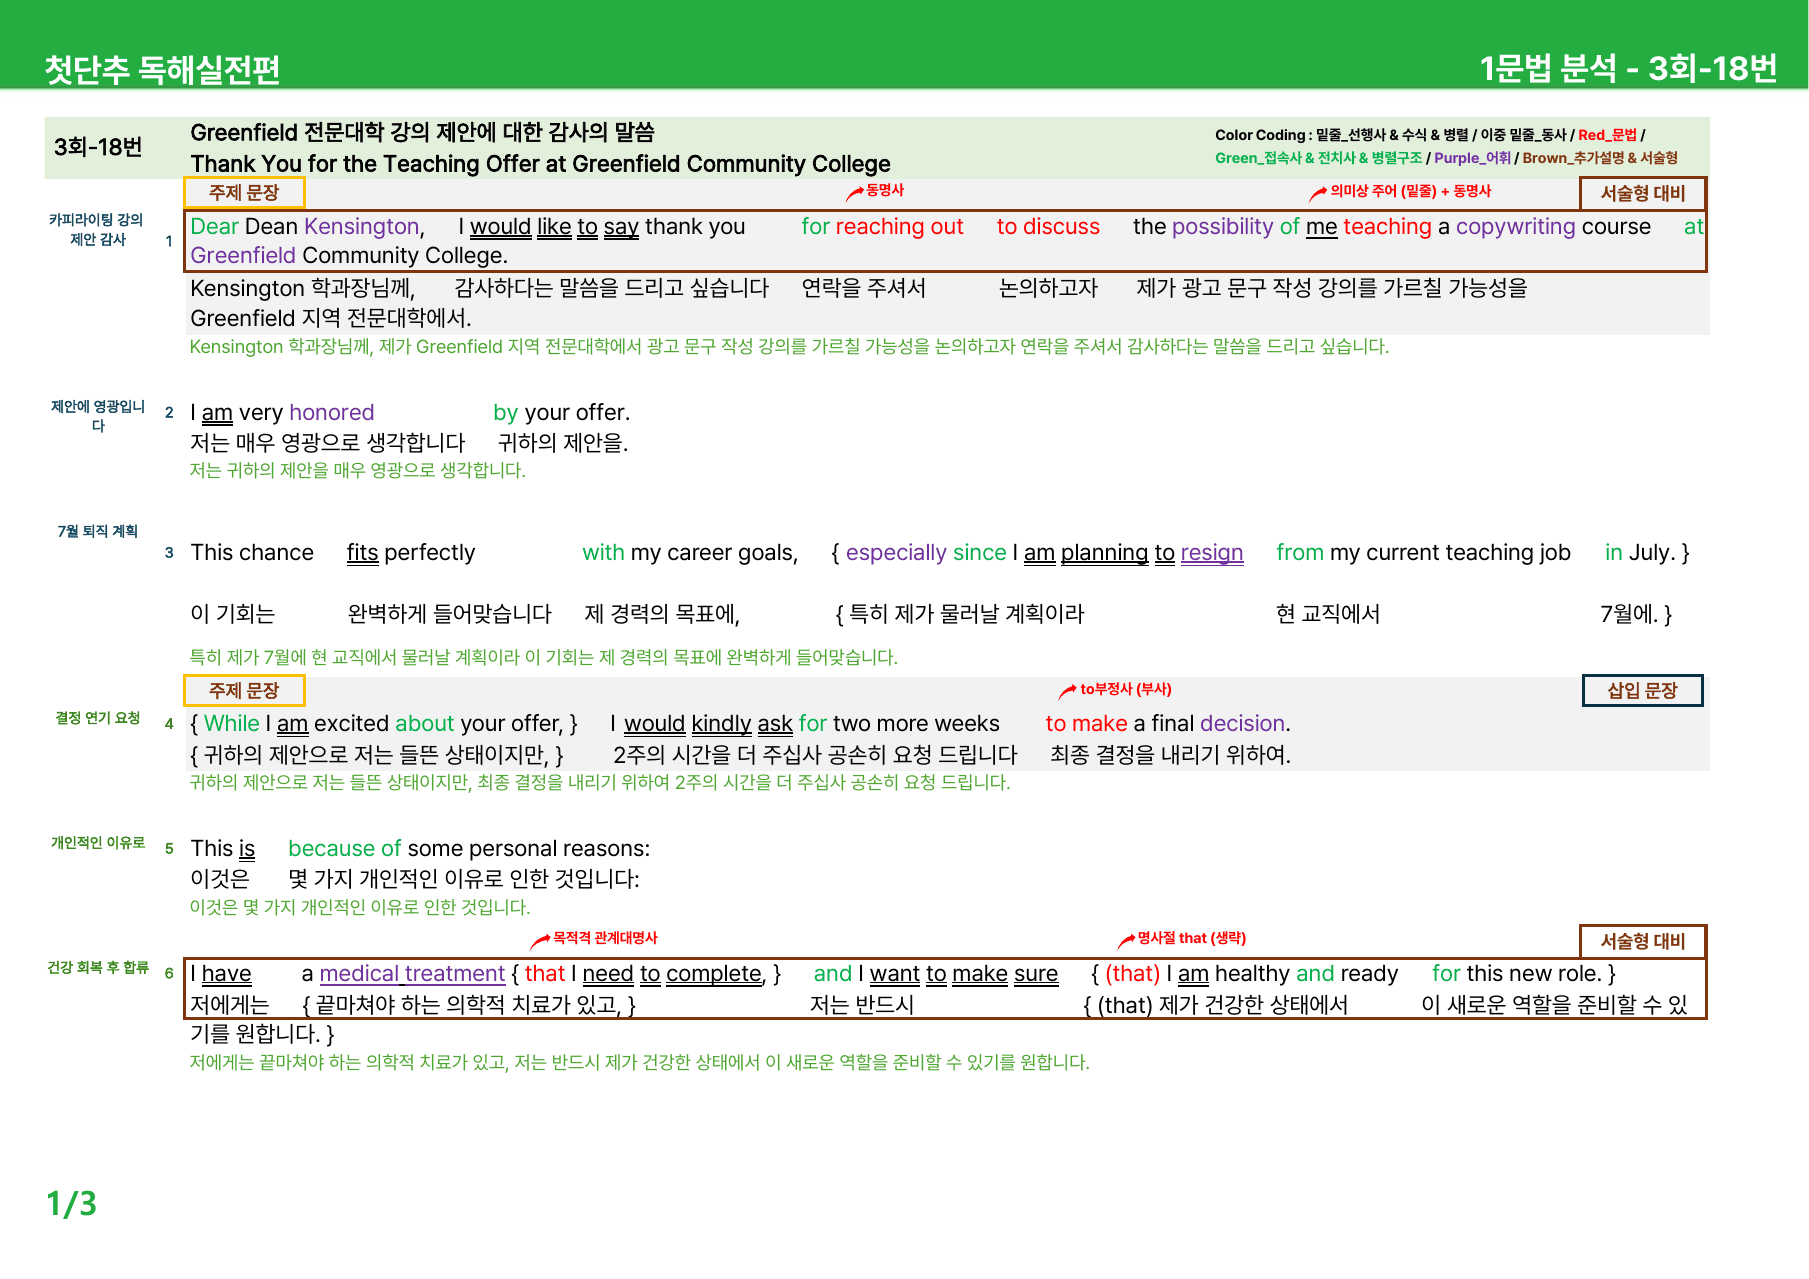
Task: Click the side label '결정 연기 요청'
Action: click(97, 718)
